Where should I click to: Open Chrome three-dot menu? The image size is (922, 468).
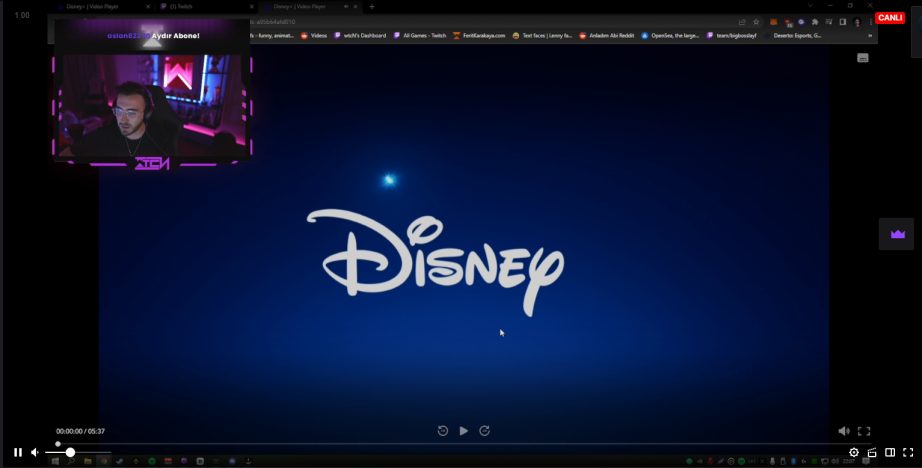click(870, 22)
